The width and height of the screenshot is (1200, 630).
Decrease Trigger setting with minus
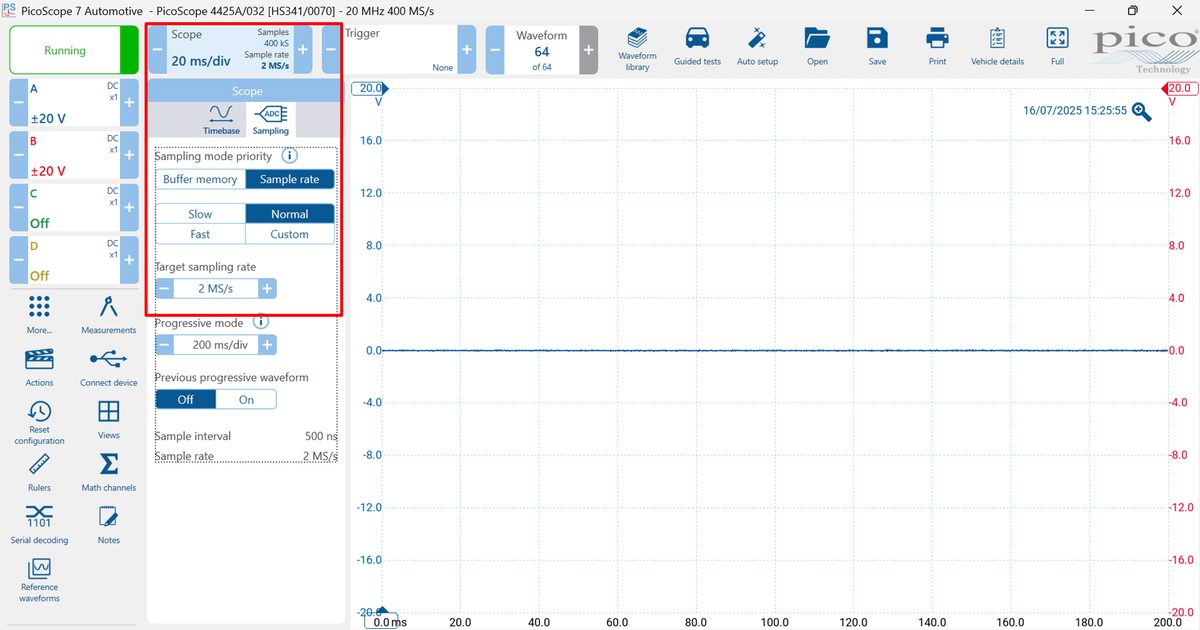330,49
